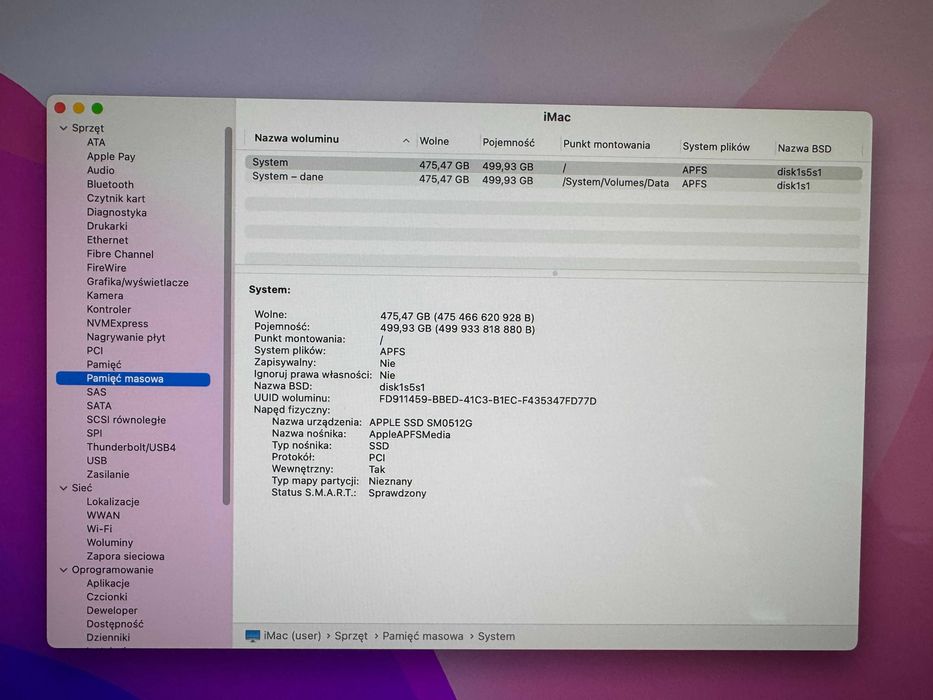The width and height of the screenshot is (933, 700).
Task: Click System in the path bar
Action: tap(496, 636)
